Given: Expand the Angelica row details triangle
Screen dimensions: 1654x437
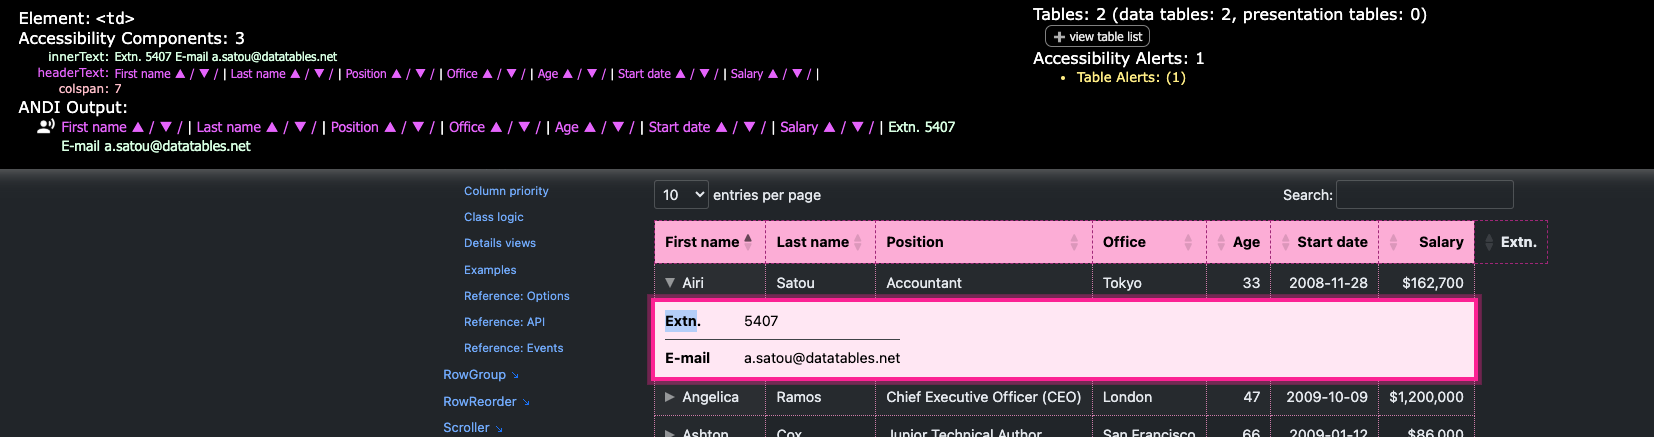Looking at the screenshot, I should pos(670,397).
